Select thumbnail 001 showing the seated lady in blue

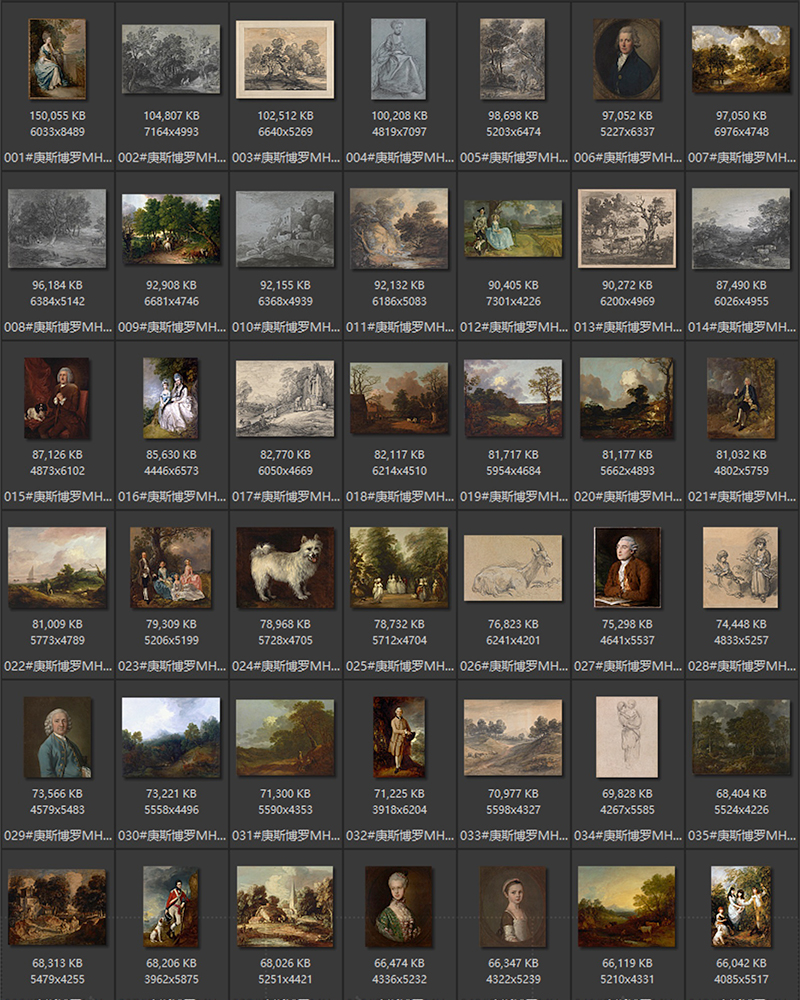coord(57,60)
